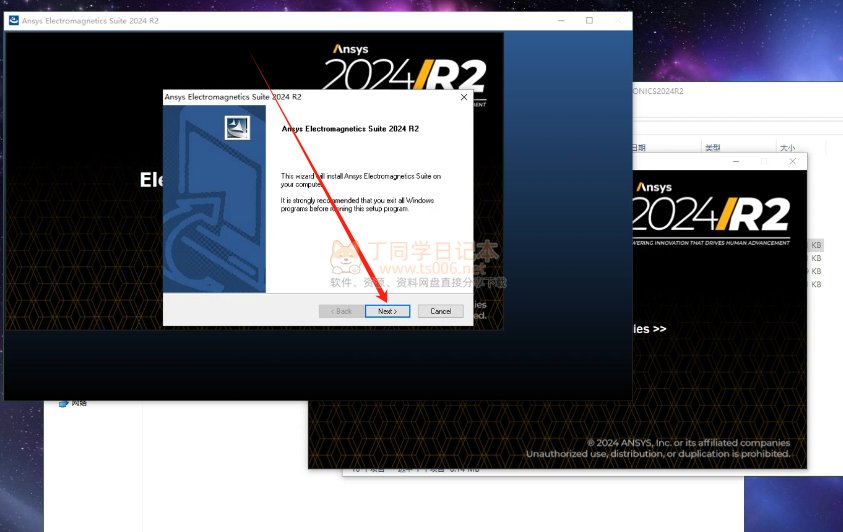Sort File Explorer by the 类型 column
The width and height of the screenshot is (843, 532).
(712, 148)
